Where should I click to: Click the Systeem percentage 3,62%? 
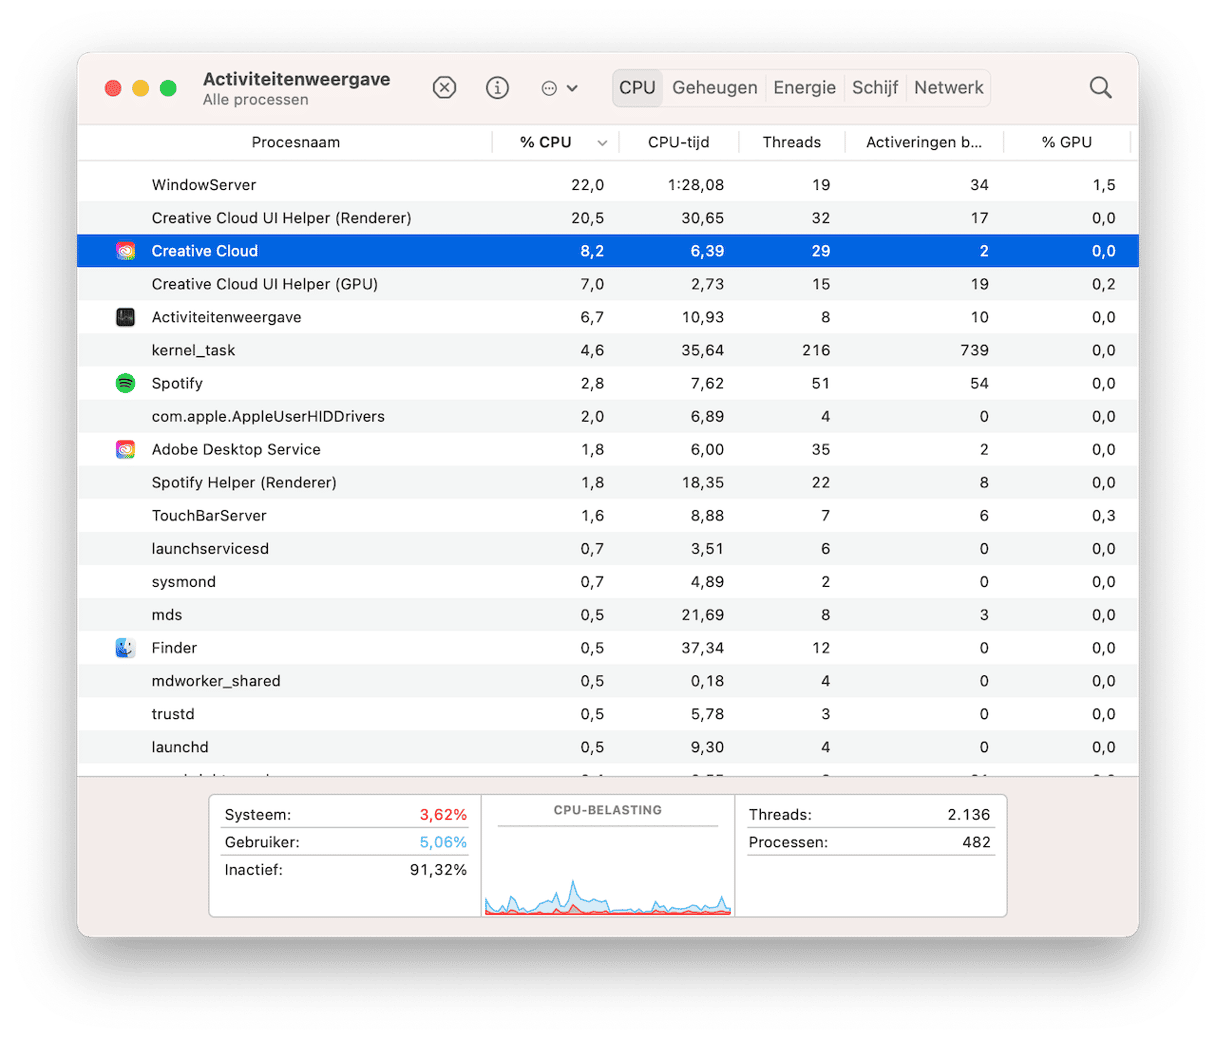coord(443,815)
